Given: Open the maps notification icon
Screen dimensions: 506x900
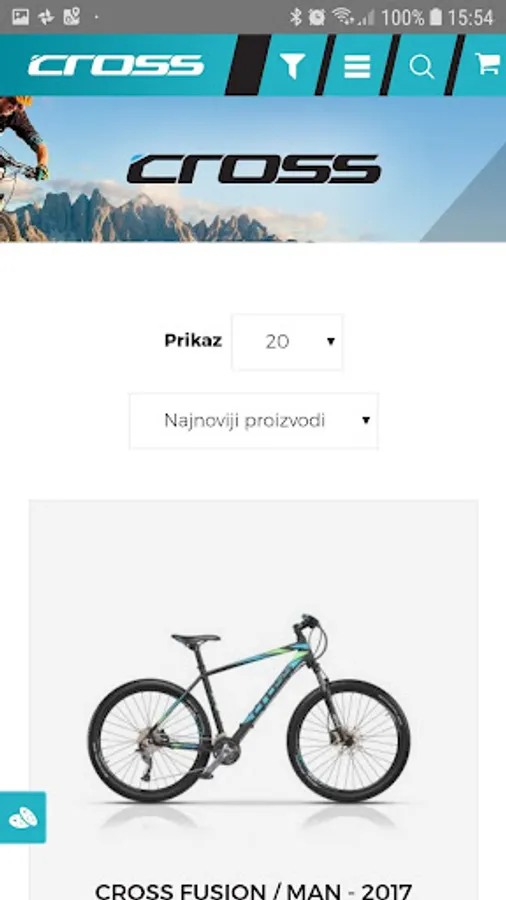Looking at the screenshot, I should coord(72,17).
